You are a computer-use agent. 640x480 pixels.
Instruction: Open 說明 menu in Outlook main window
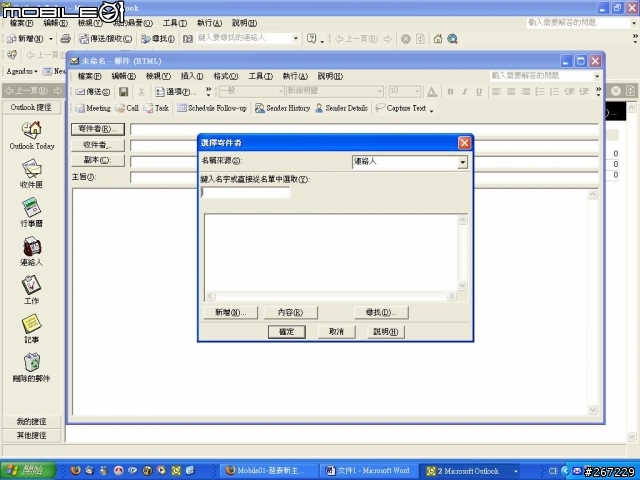pyautogui.click(x=244, y=23)
